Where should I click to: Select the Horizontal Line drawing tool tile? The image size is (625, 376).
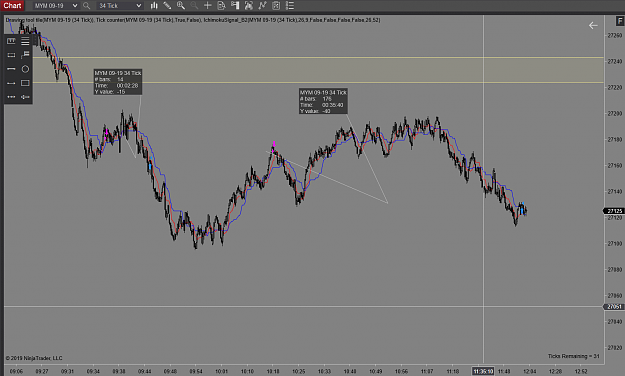pyautogui.click(x=11, y=69)
